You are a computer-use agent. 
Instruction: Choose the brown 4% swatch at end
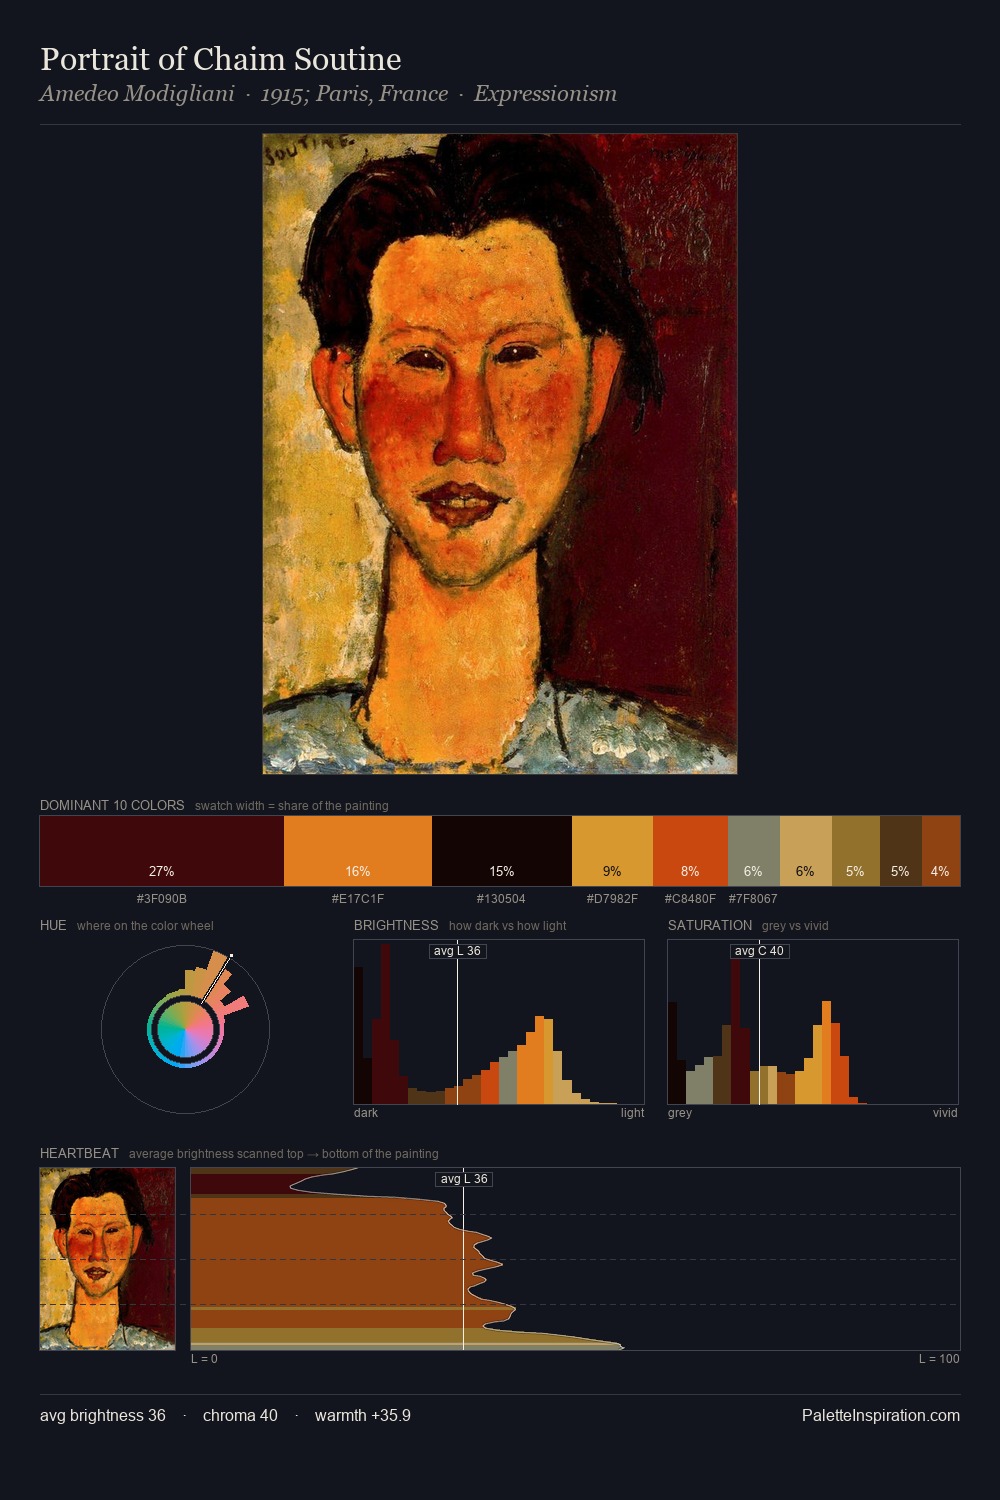pos(941,851)
